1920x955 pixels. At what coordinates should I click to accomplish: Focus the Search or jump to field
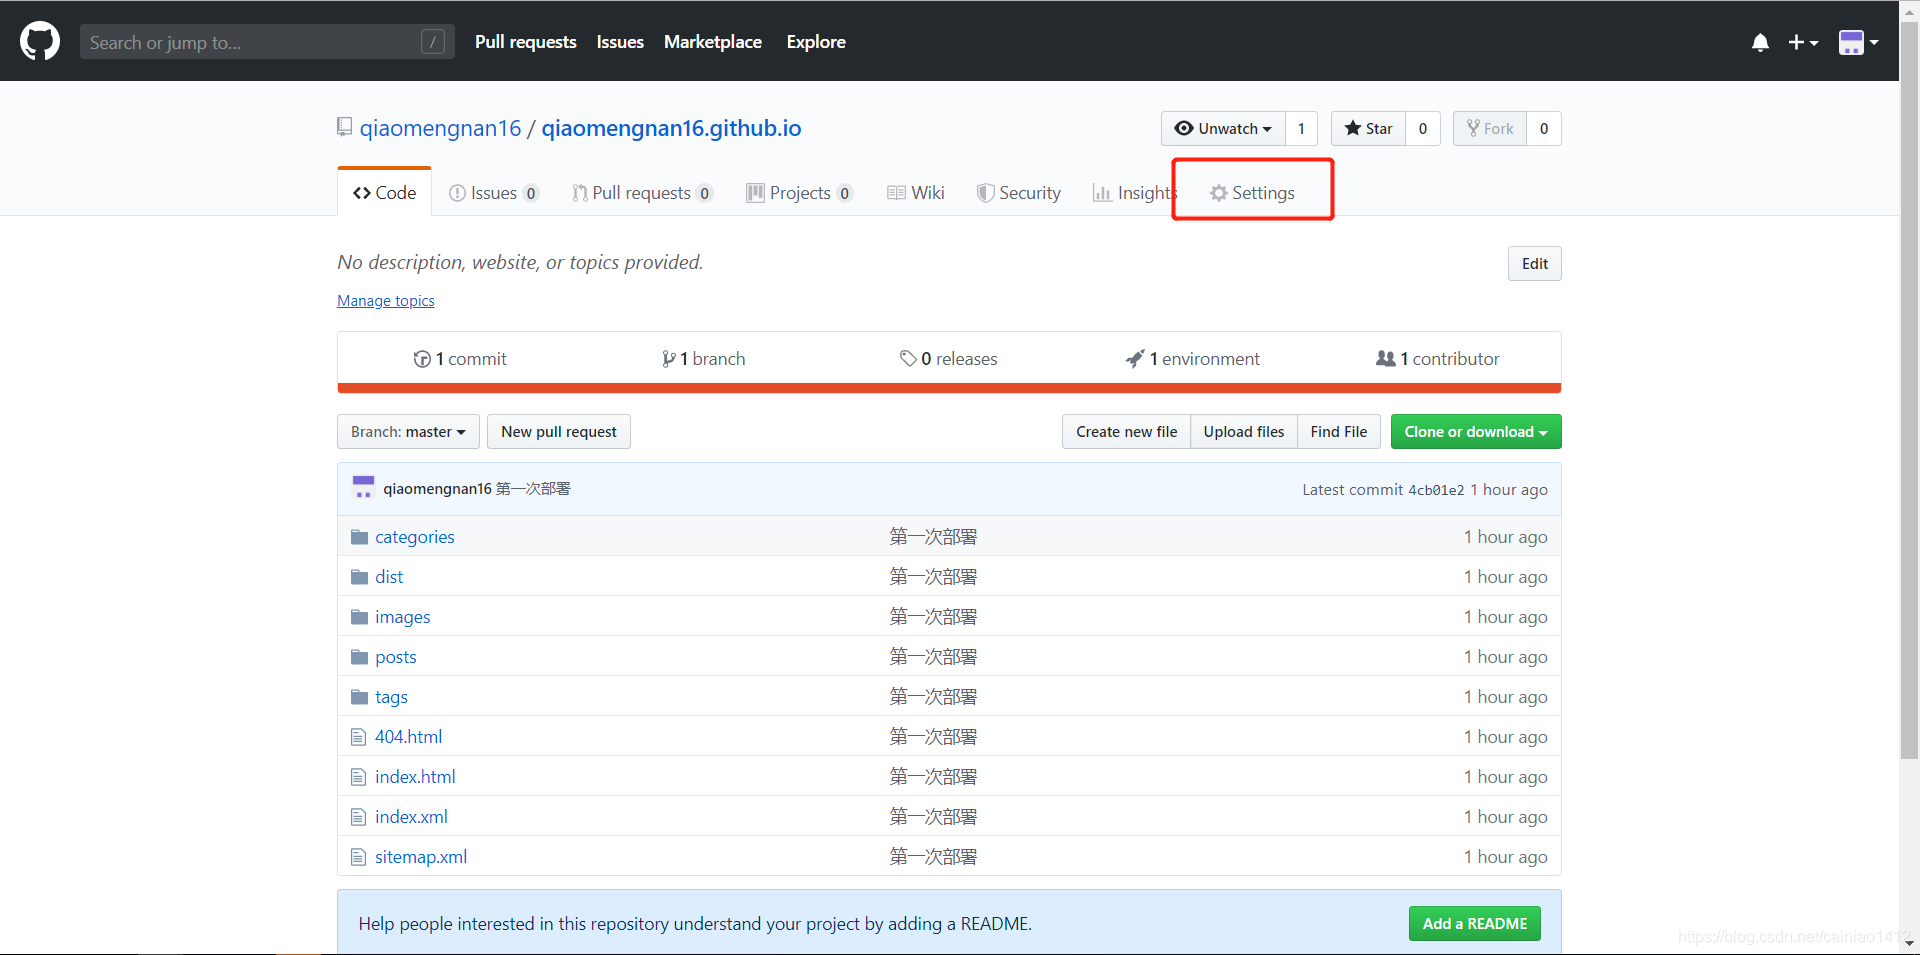[267, 42]
